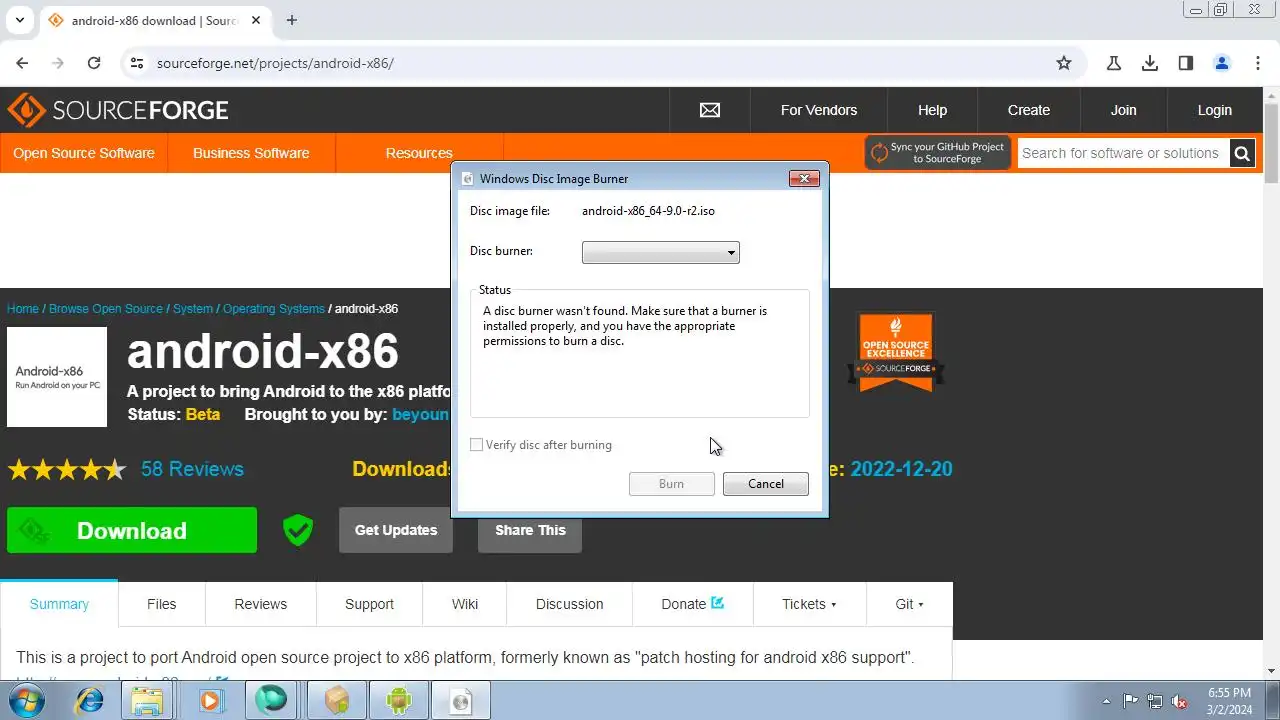Open Business Software menu
Image resolution: width=1280 pixels, height=720 pixels.
coord(251,153)
